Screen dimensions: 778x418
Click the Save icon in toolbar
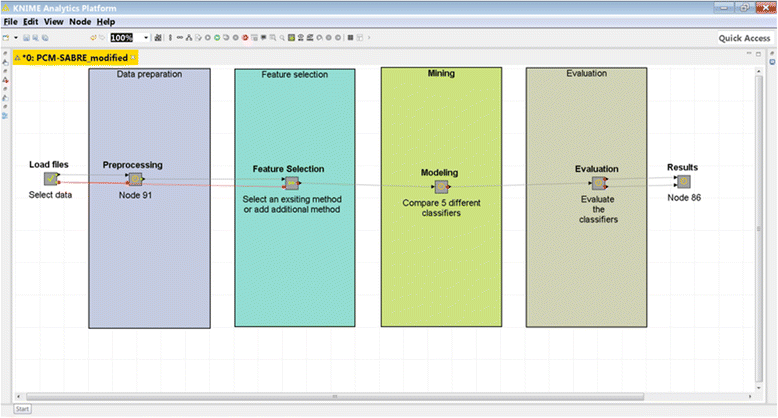tap(26, 38)
